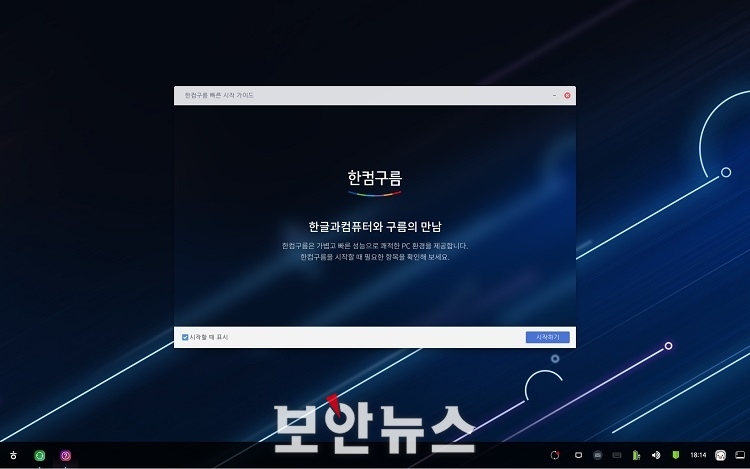Image resolution: width=750 pixels, height=469 pixels.
Task: Click the green shield security tray icon
Action: (676, 455)
